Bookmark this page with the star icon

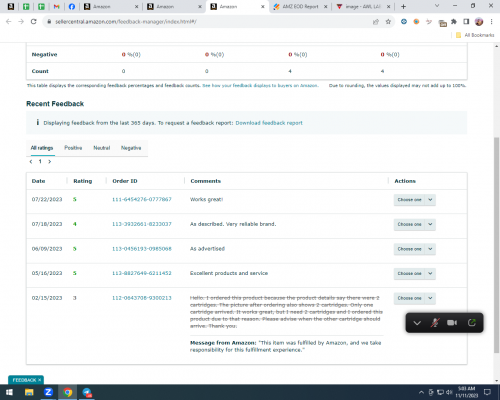coord(388,22)
